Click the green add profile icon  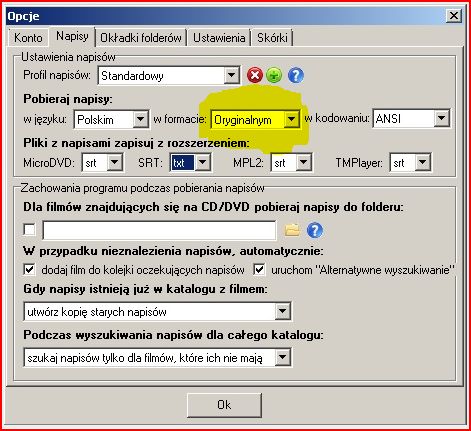point(274,75)
